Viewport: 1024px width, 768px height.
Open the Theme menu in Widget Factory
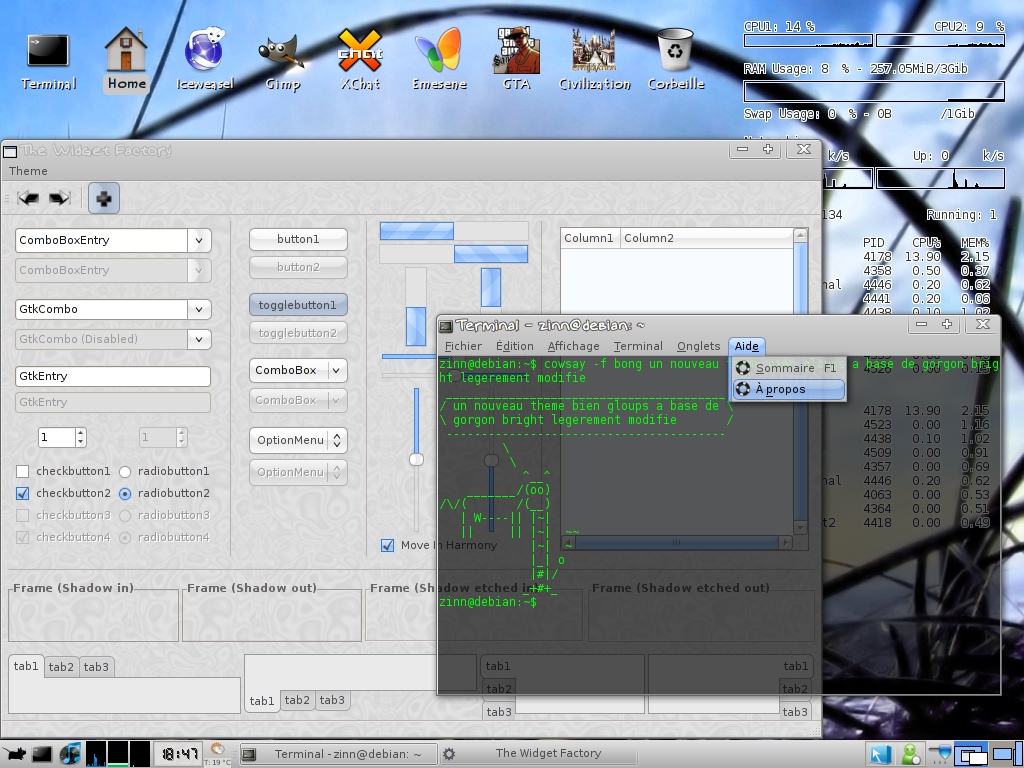(x=28, y=171)
